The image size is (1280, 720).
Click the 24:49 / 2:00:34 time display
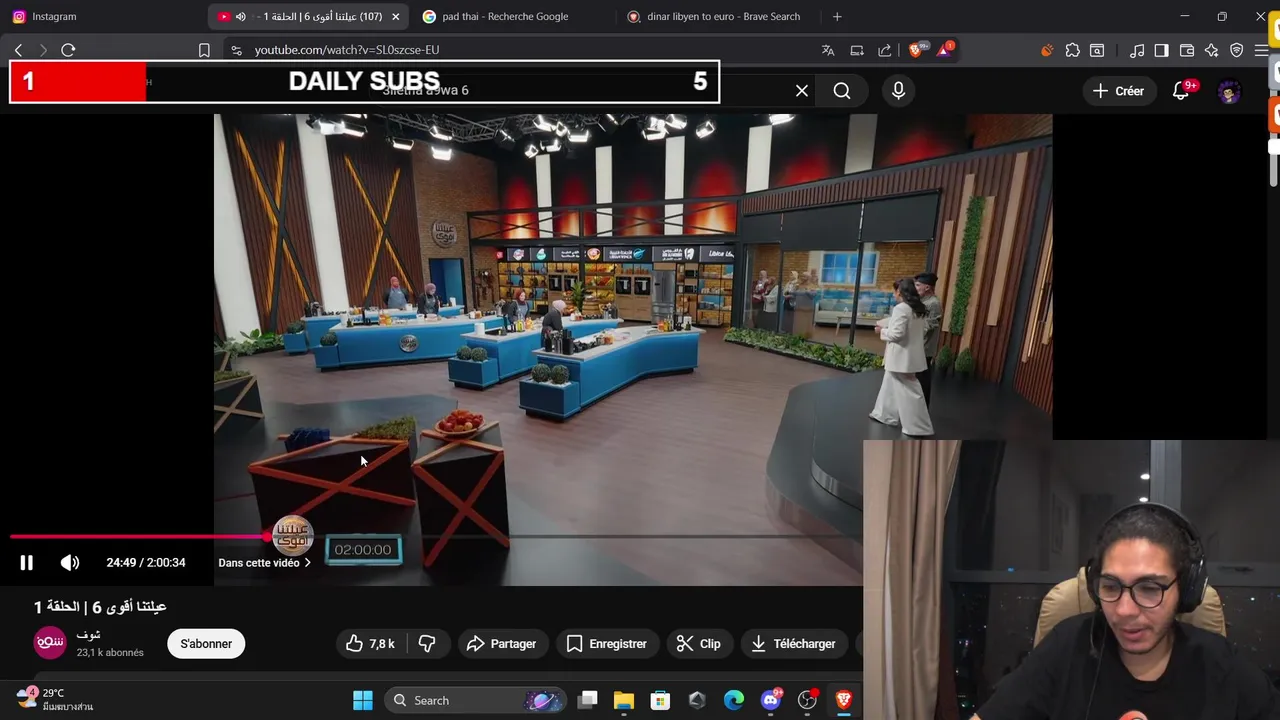[x=146, y=563]
